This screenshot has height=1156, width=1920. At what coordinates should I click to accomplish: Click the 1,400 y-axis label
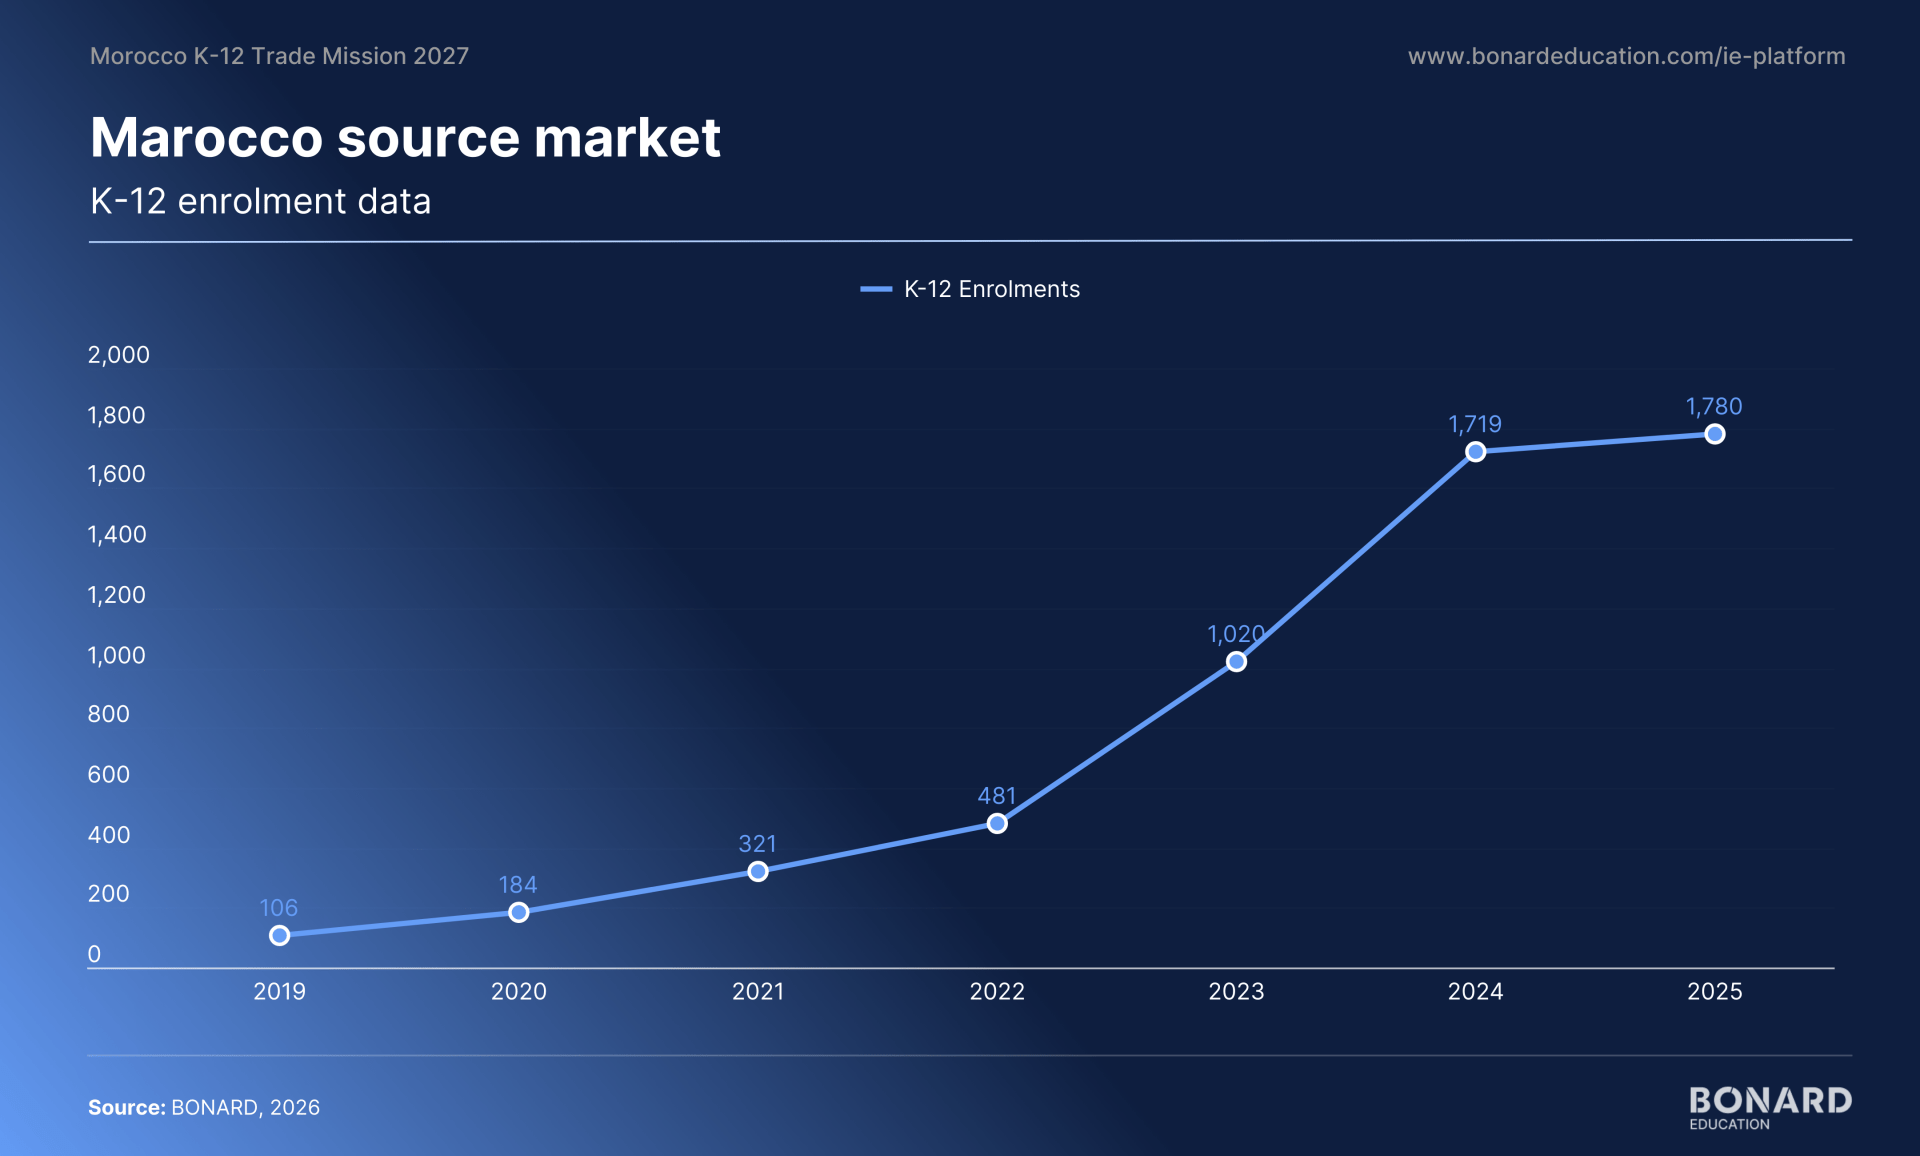pos(117,535)
